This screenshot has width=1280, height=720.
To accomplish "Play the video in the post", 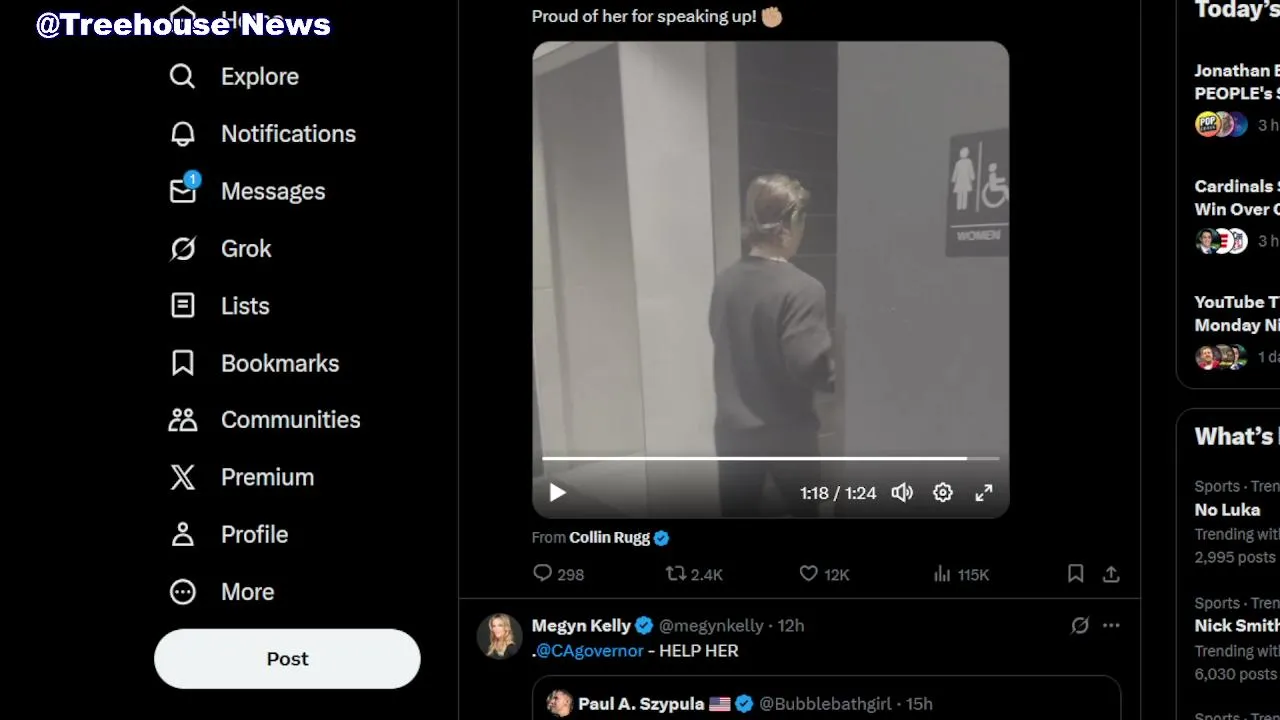I will [557, 492].
